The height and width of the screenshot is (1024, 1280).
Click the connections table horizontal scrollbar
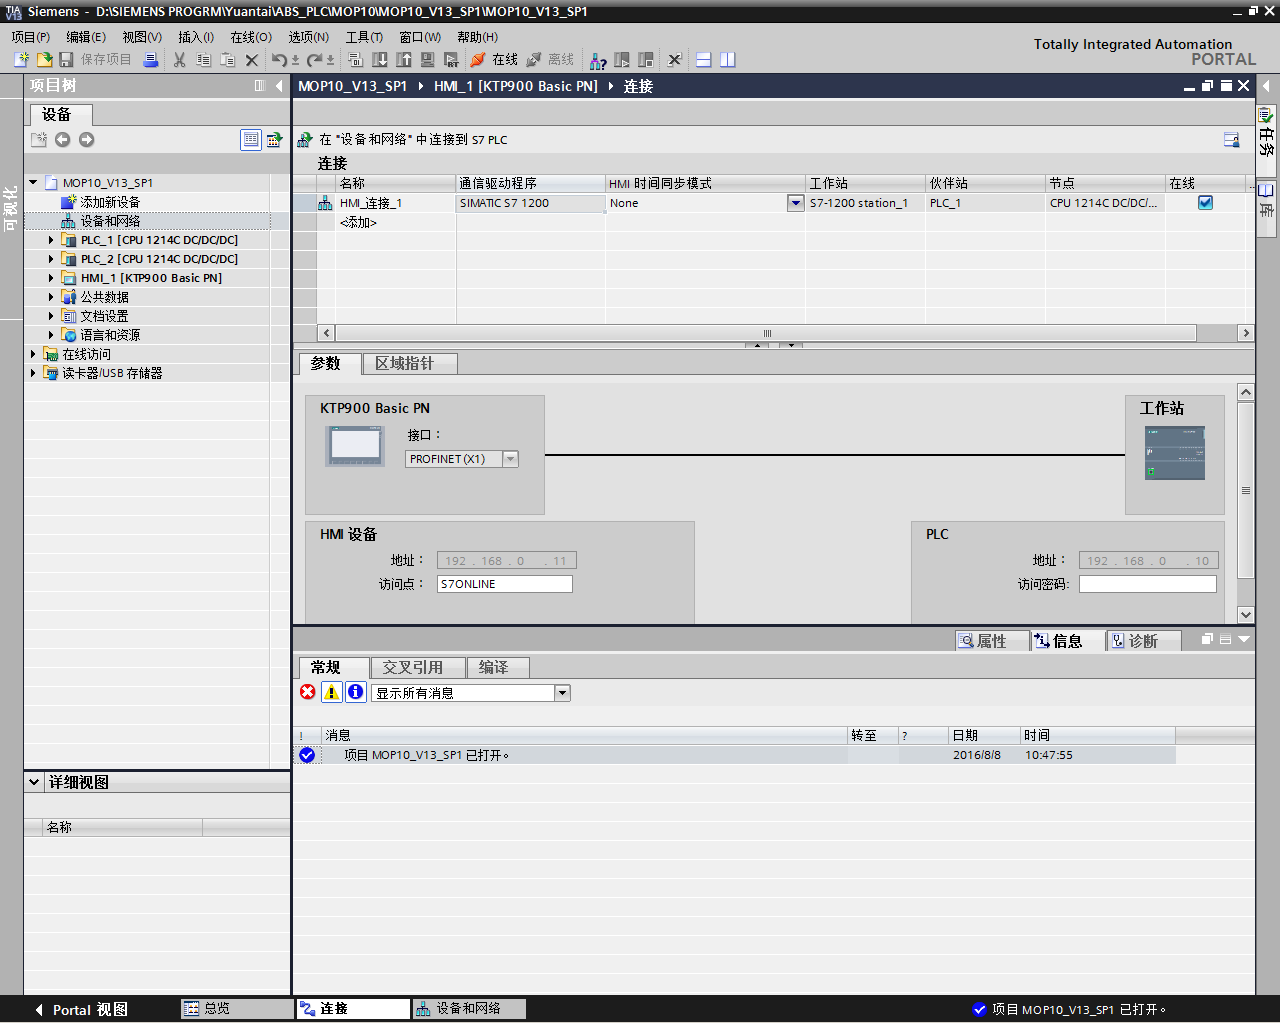(766, 333)
